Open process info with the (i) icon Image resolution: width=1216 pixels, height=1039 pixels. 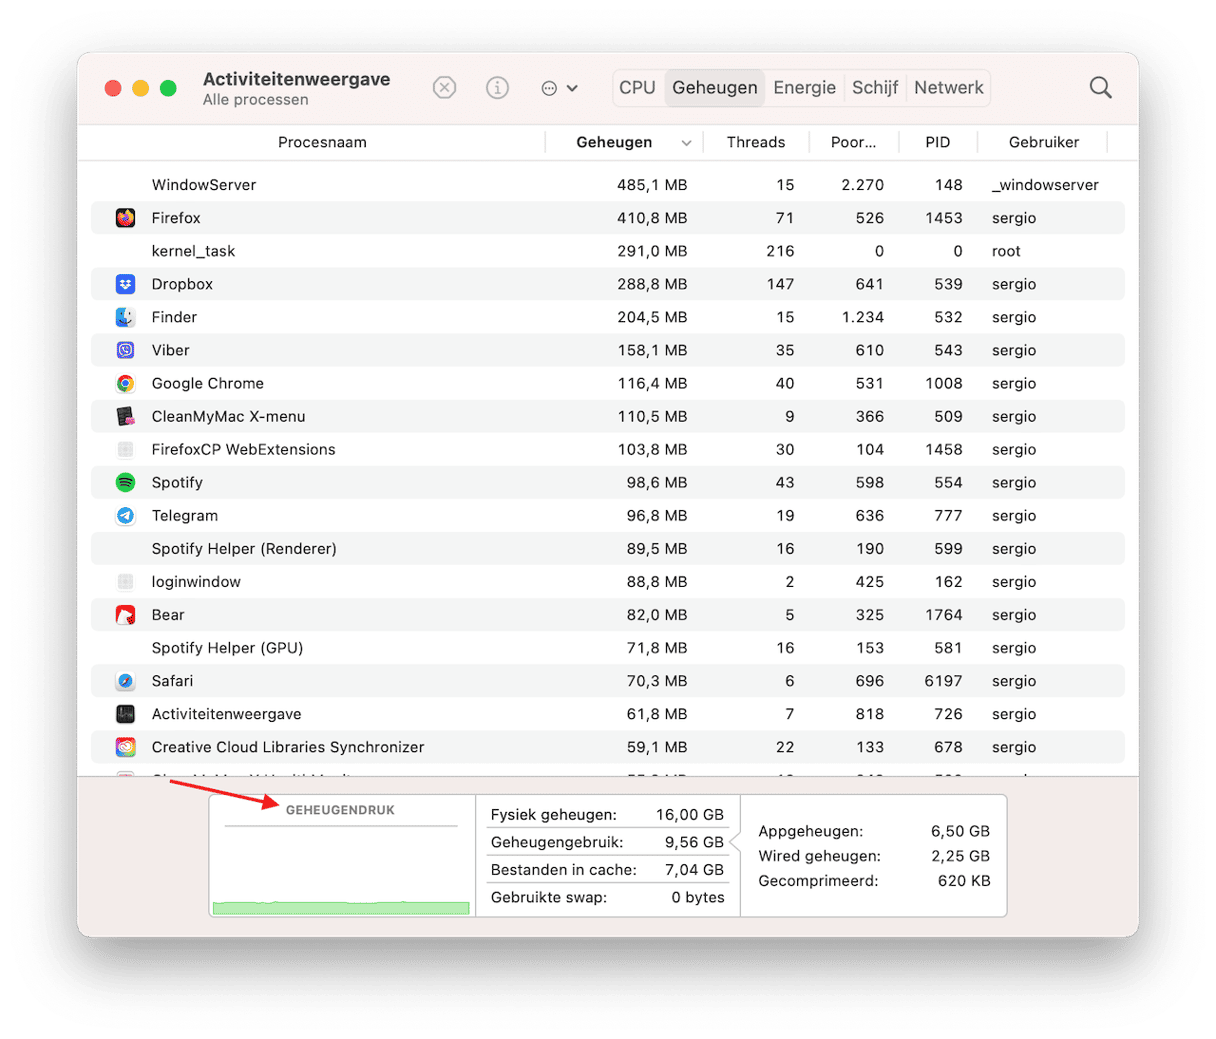tap(497, 88)
